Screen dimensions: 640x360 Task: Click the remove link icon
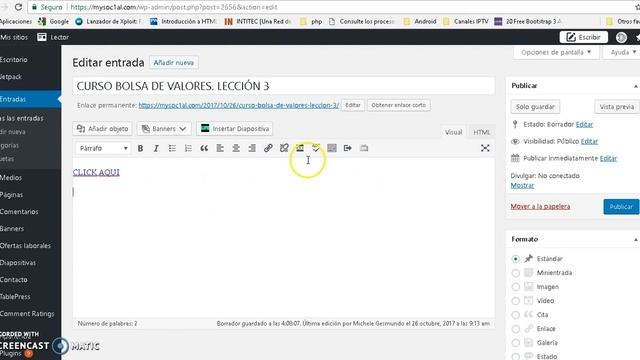pos(284,148)
